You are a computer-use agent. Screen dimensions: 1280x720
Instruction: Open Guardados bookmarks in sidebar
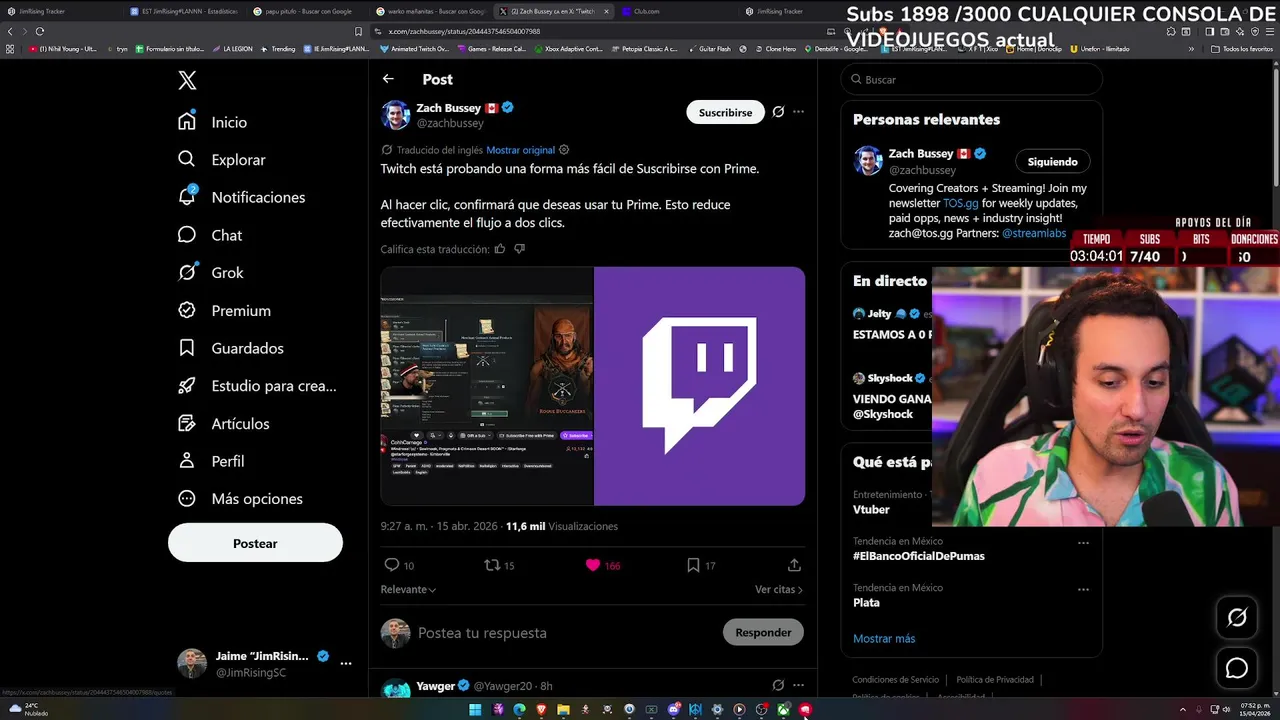point(230,348)
